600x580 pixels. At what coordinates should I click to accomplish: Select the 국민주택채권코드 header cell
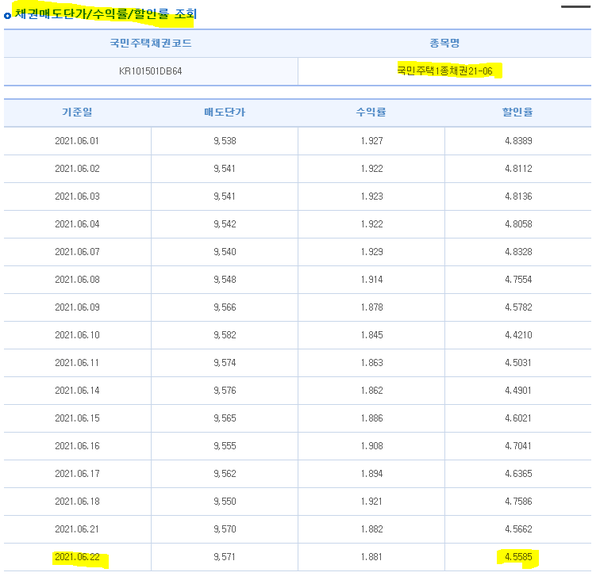coord(151,43)
